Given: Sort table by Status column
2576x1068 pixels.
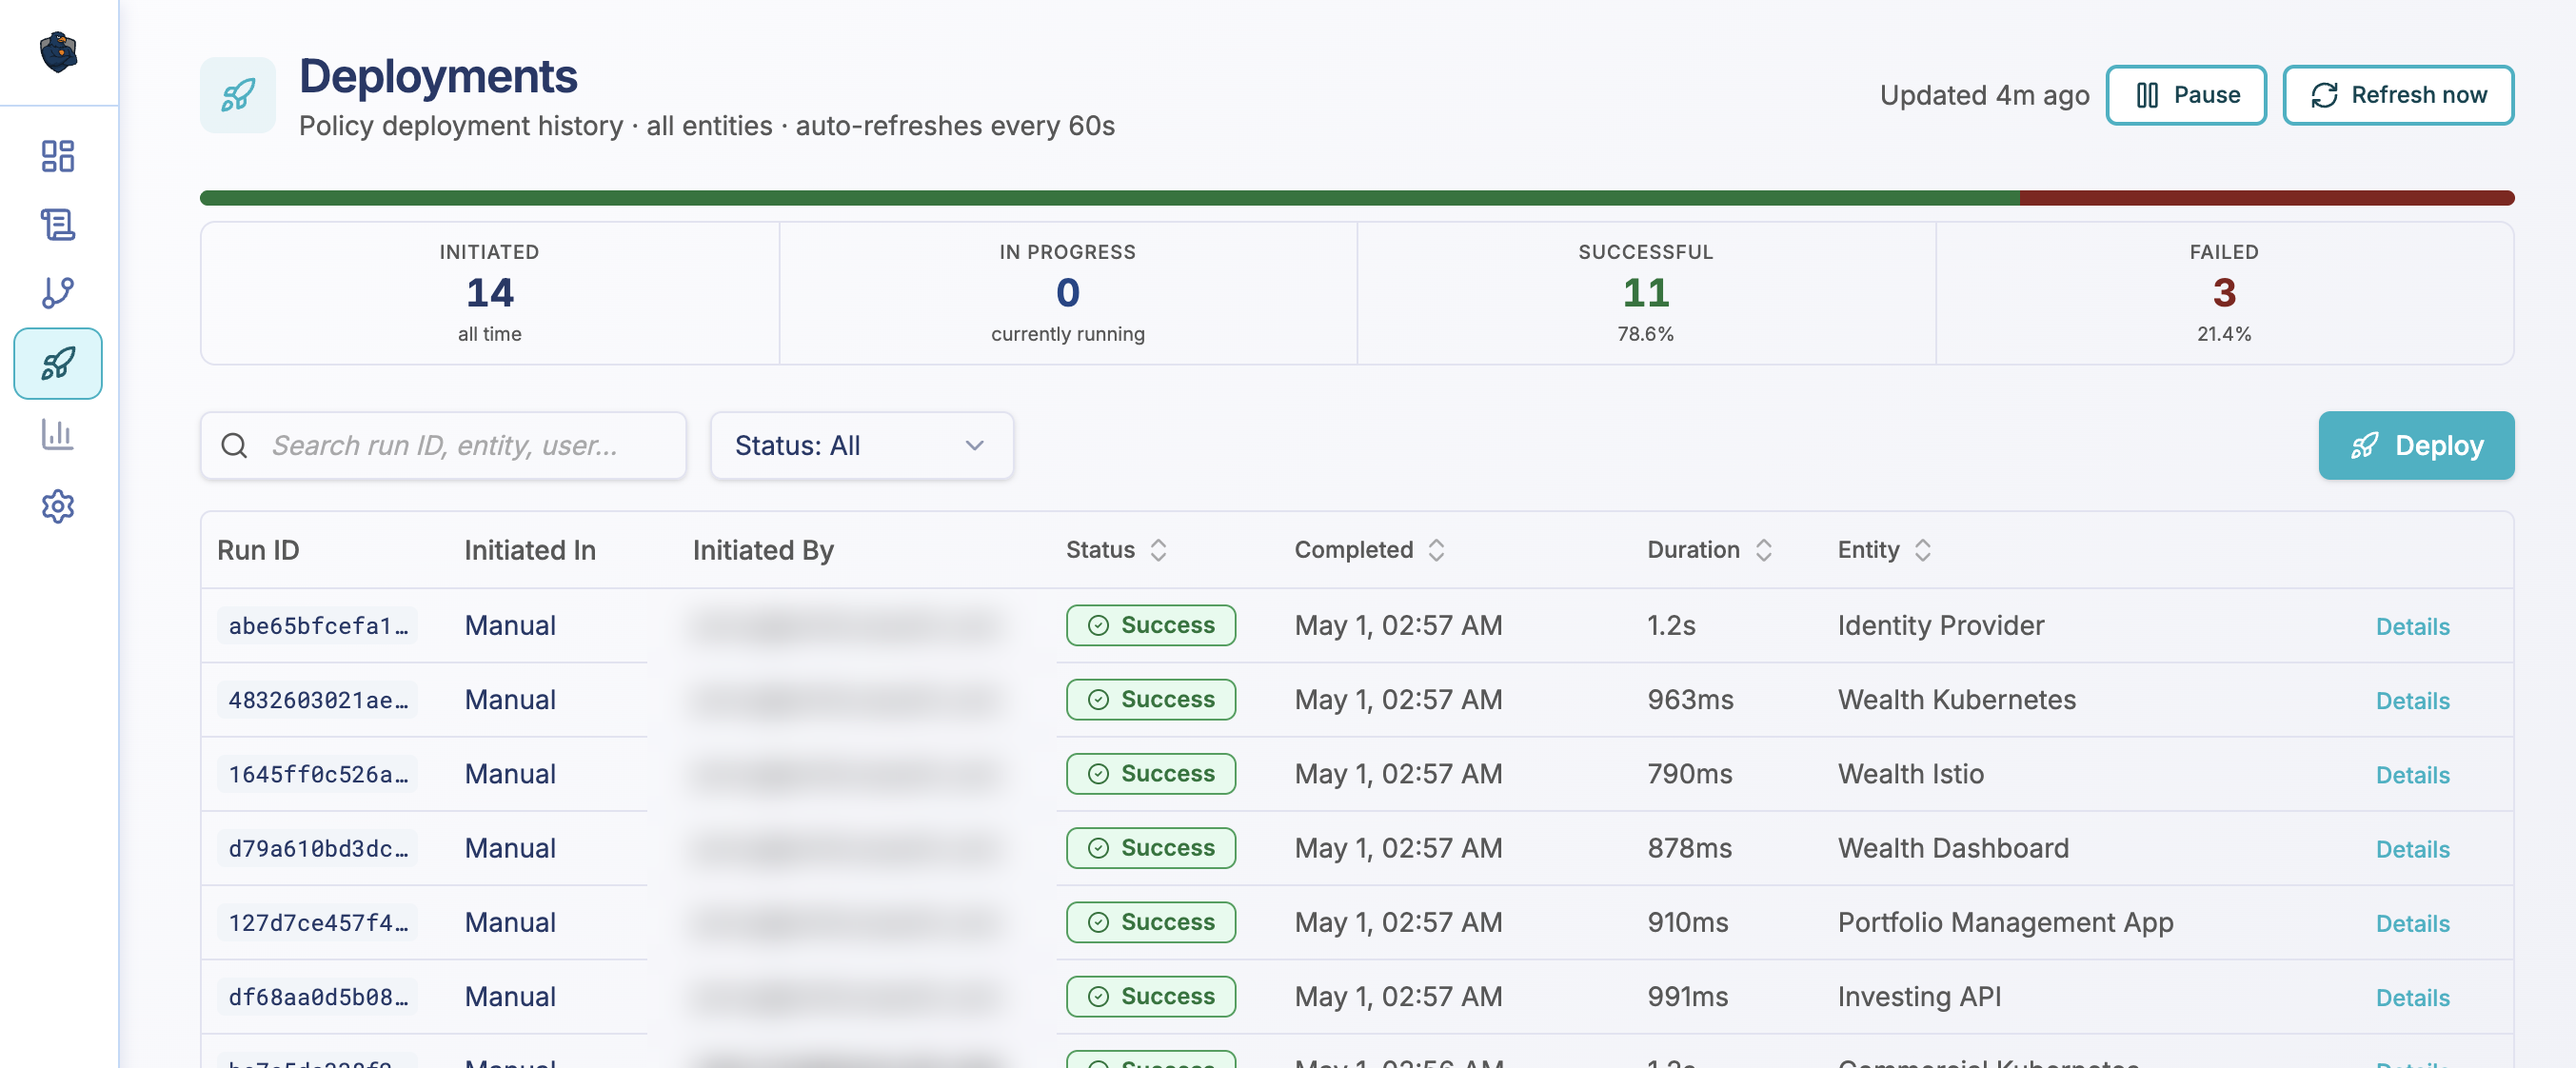Looking at the screenshot, I should [1116, 550].
